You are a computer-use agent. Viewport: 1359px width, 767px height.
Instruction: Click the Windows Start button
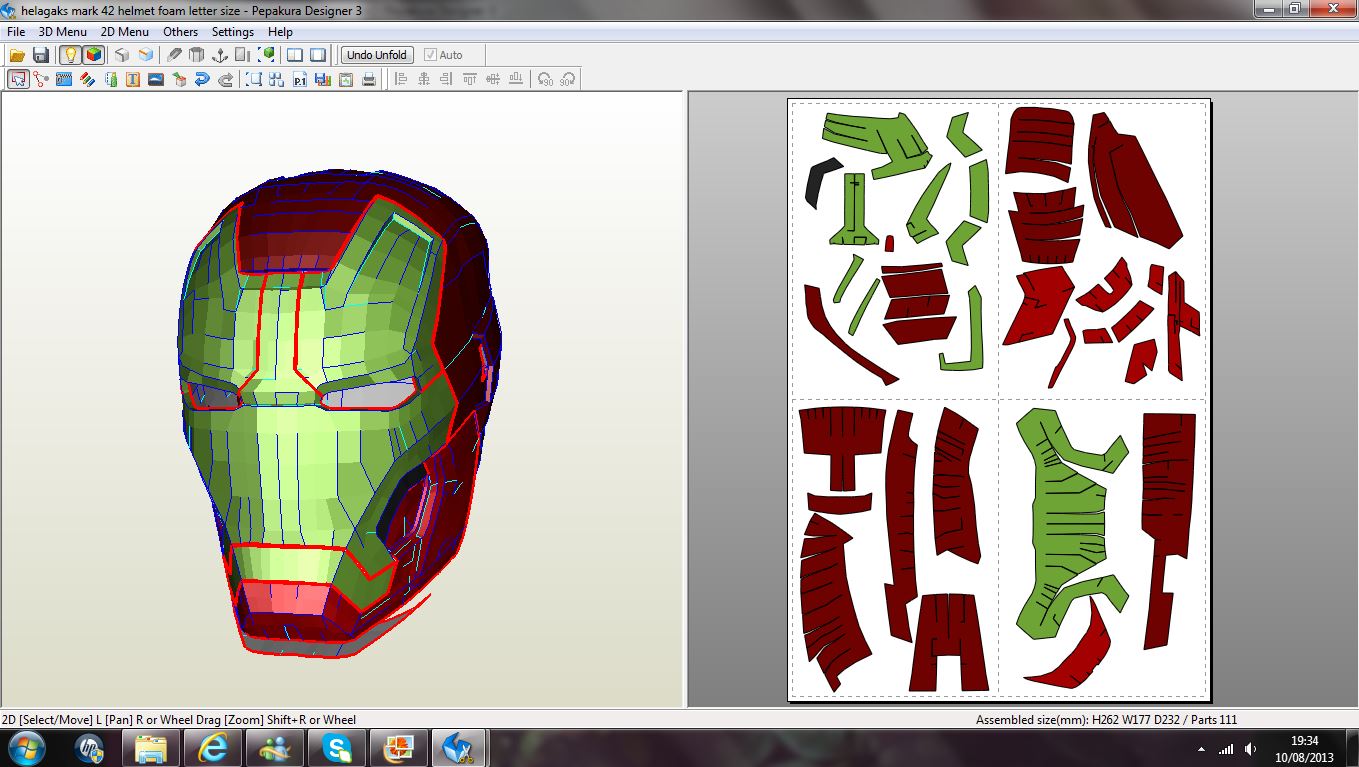[x=27, y=748]
